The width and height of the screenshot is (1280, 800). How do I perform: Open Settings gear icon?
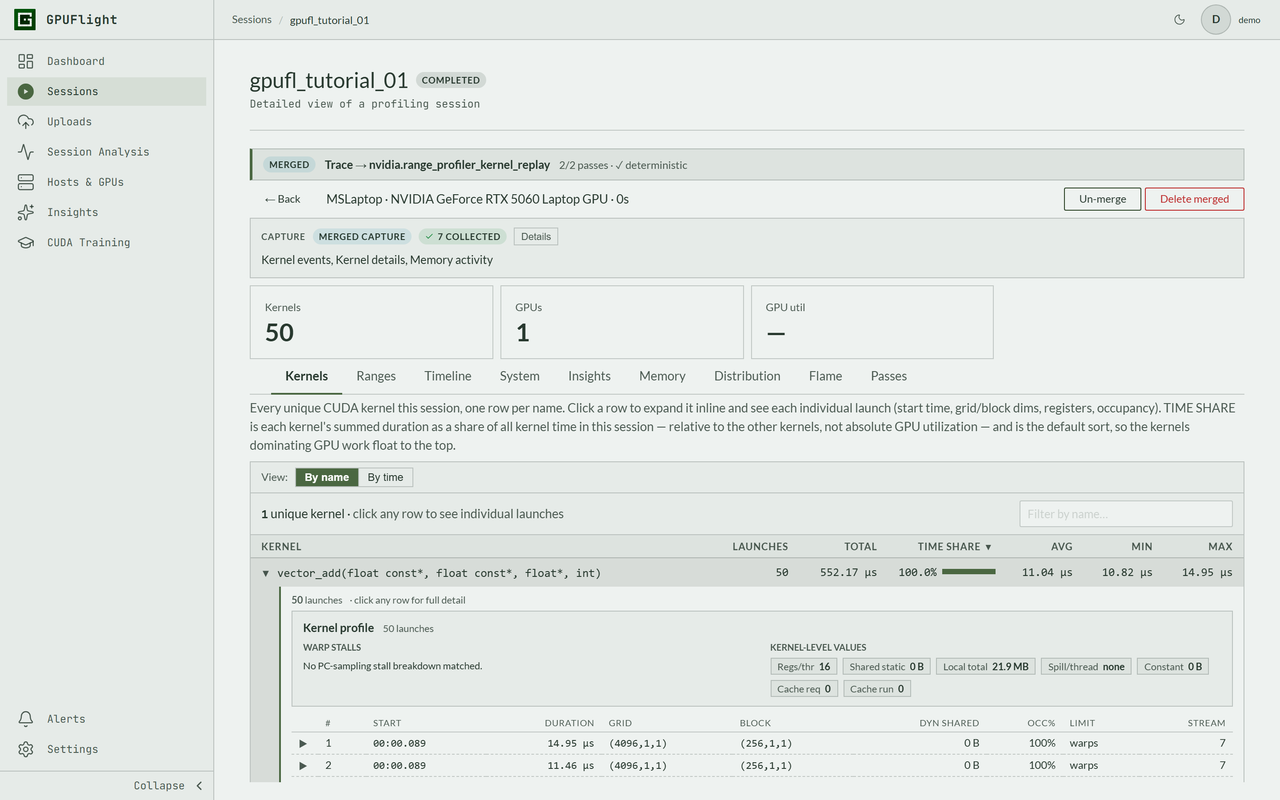[26, 749]
